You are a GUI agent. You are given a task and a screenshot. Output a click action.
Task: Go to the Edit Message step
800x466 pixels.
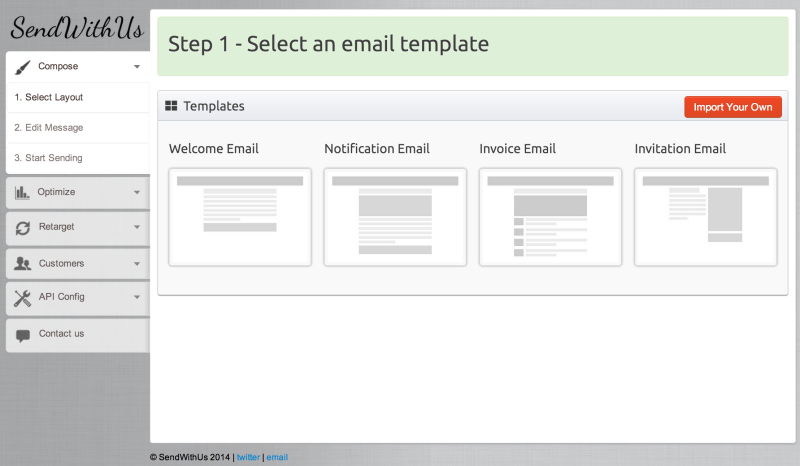(x=78, y=128)
